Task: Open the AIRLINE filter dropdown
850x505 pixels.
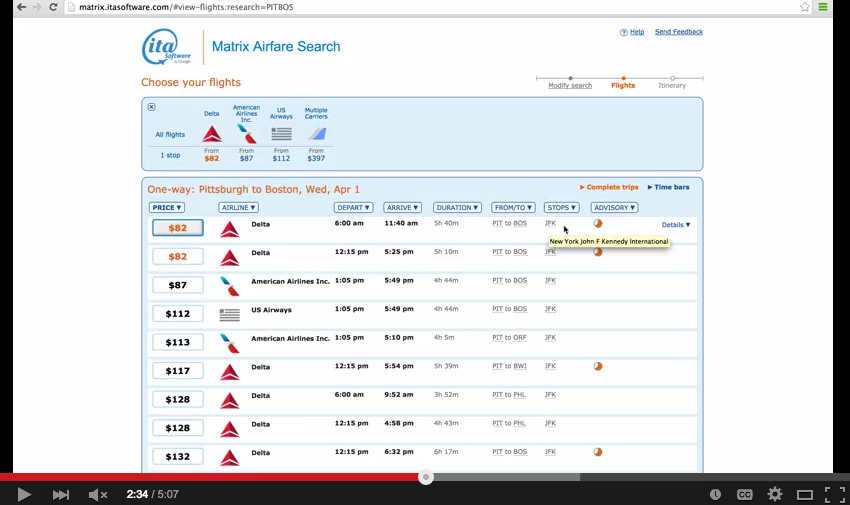Action: coord(239,208)
